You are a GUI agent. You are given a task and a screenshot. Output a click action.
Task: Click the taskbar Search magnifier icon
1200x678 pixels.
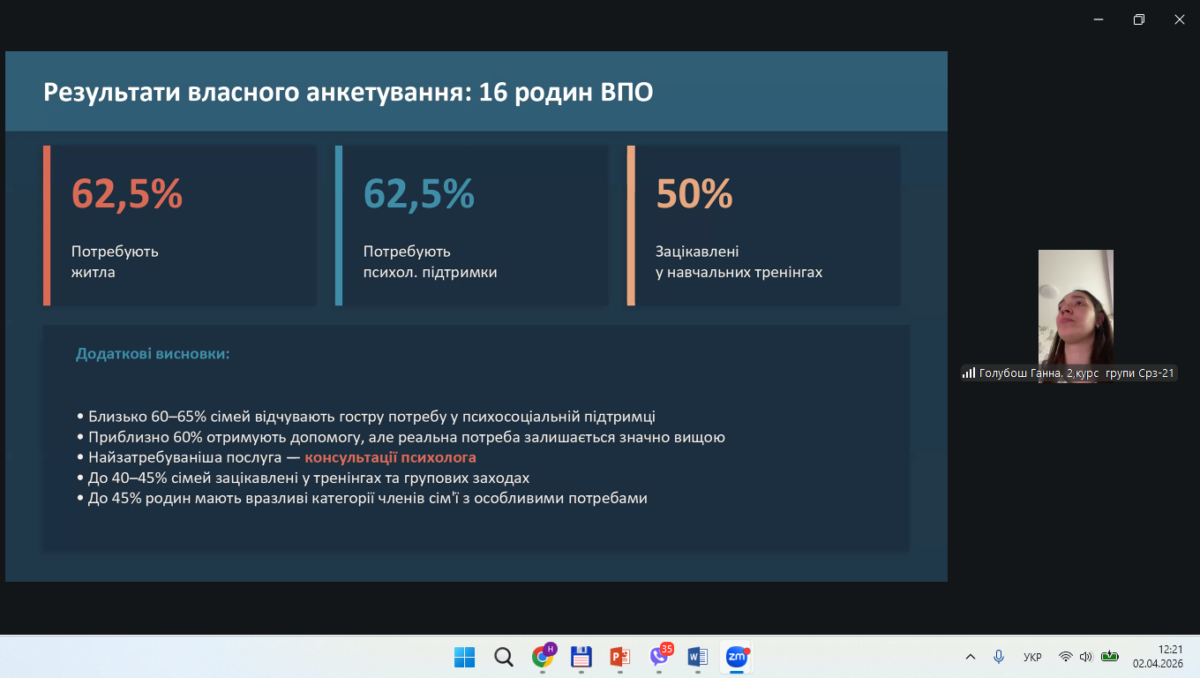(504, 657)
